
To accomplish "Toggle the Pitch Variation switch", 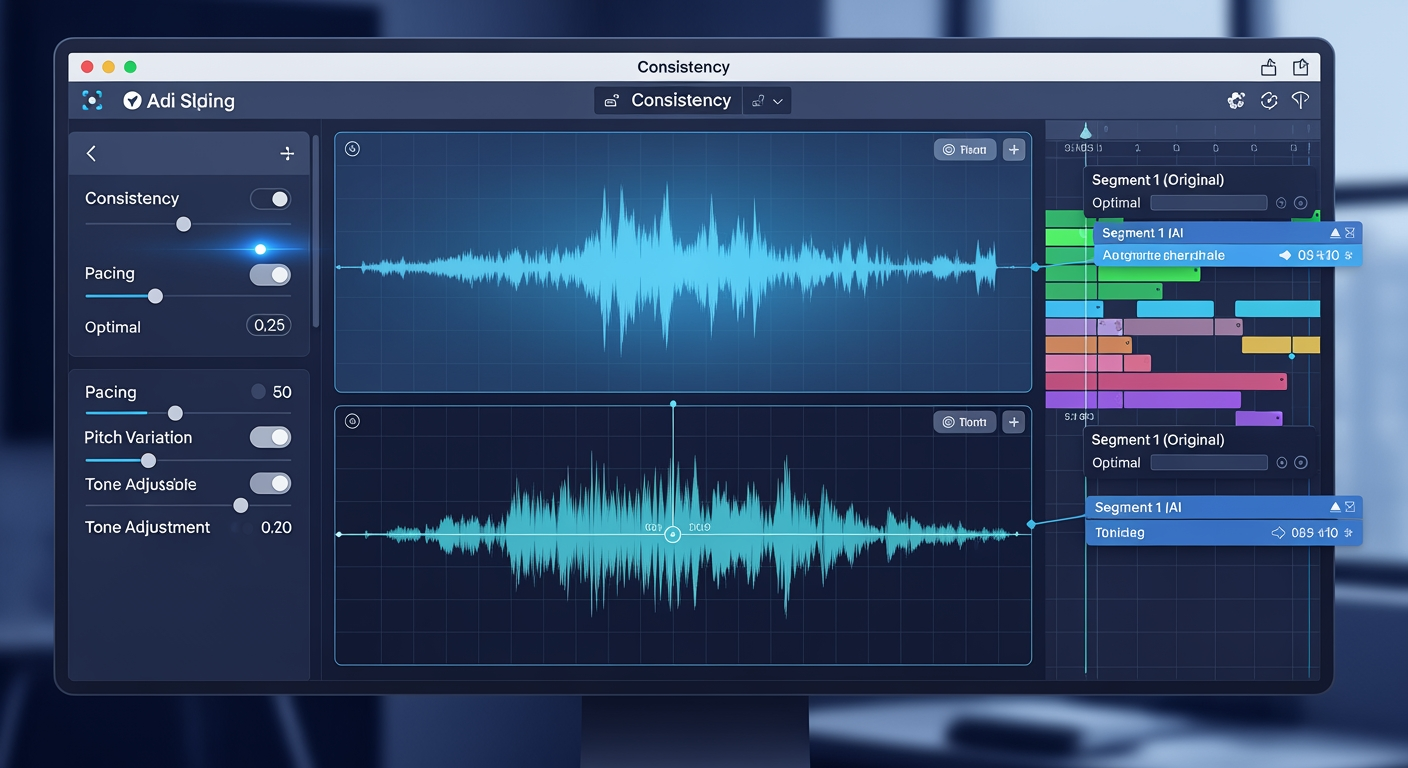I will click(x=270, y=437).
